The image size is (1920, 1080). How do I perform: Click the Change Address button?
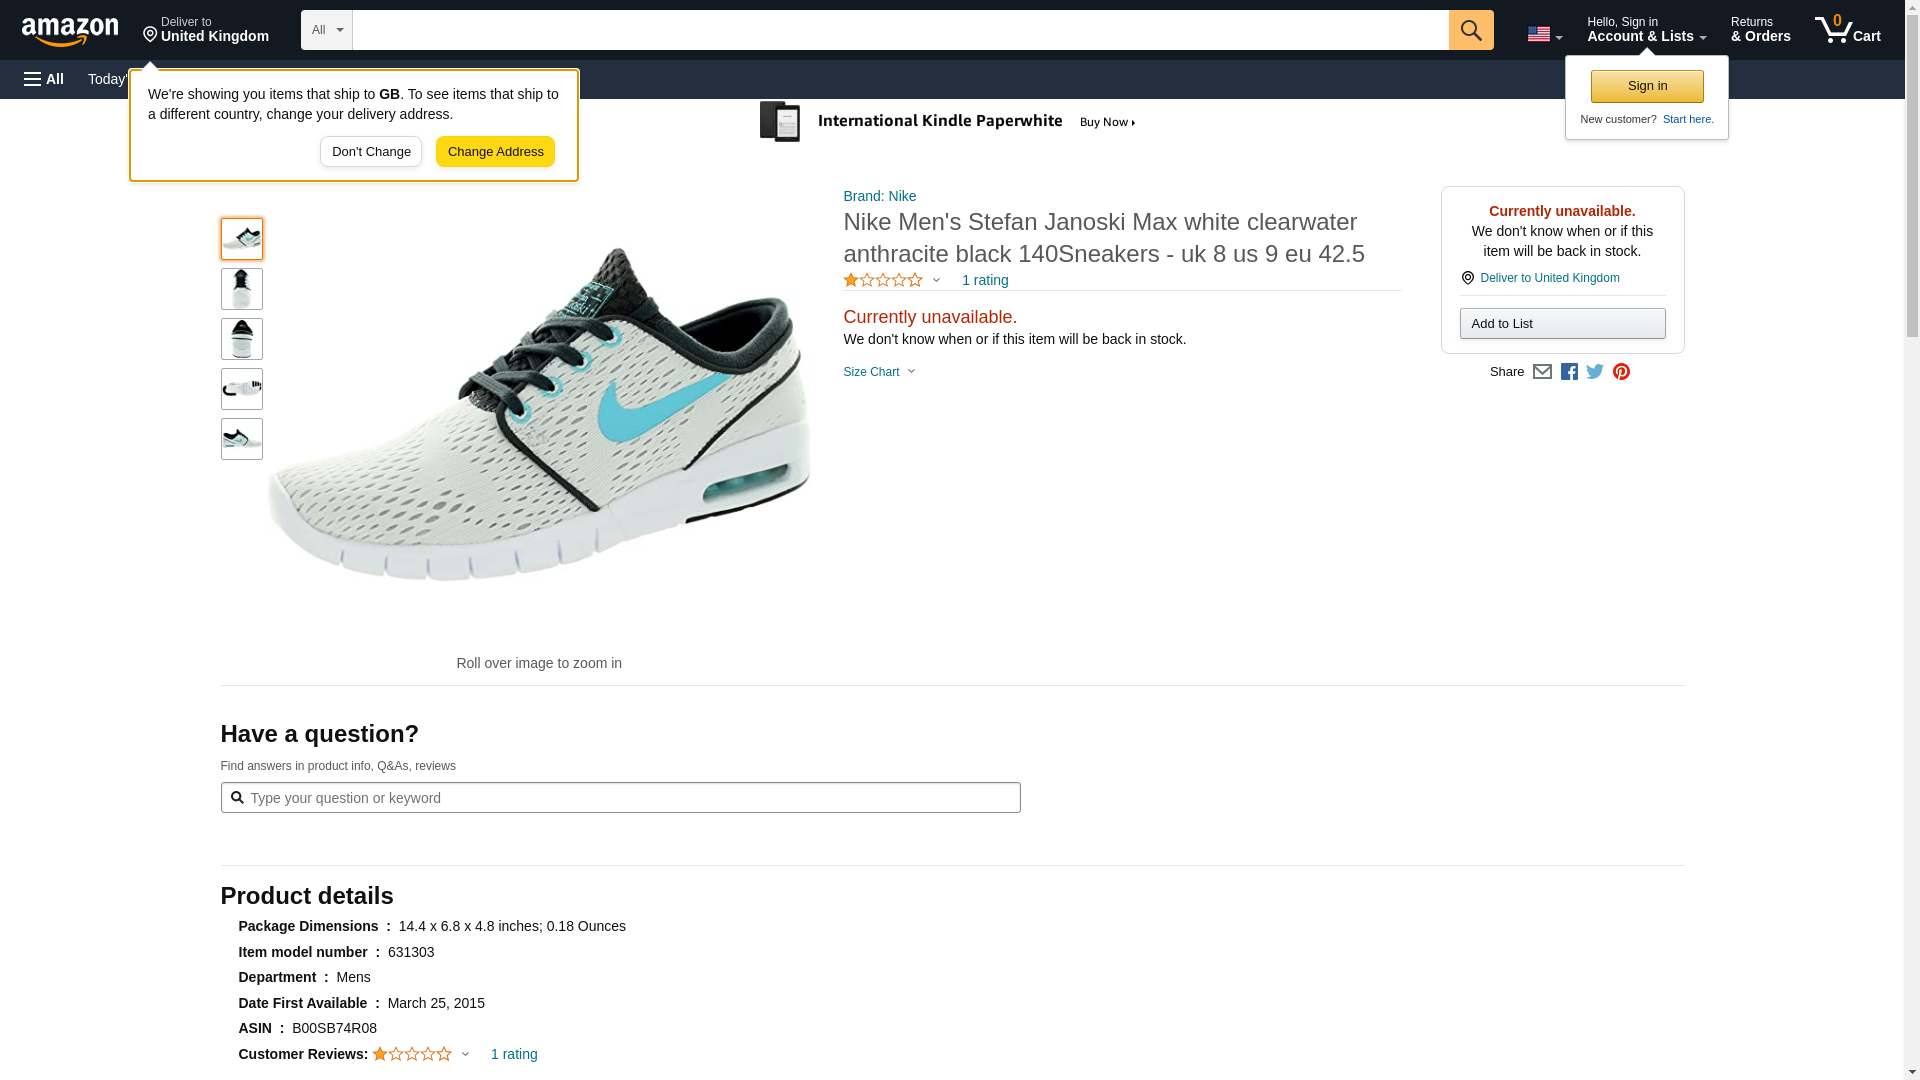coord(495,152)
